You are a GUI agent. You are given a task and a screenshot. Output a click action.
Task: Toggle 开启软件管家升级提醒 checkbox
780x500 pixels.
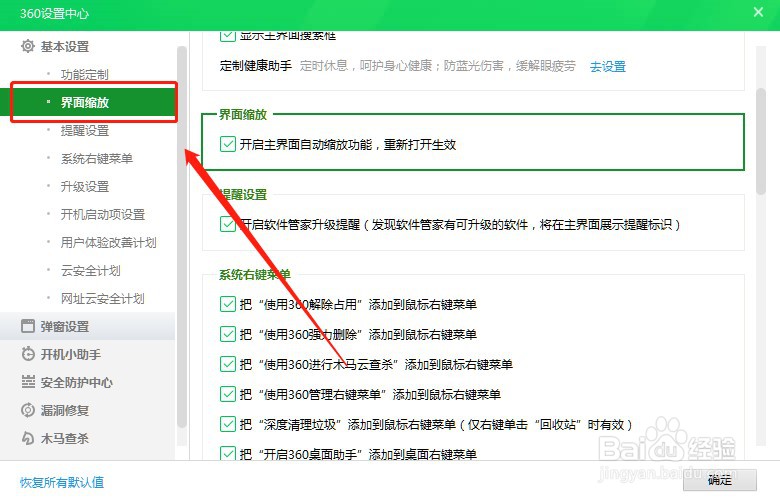pyautogui.click(x=227, y=224)
